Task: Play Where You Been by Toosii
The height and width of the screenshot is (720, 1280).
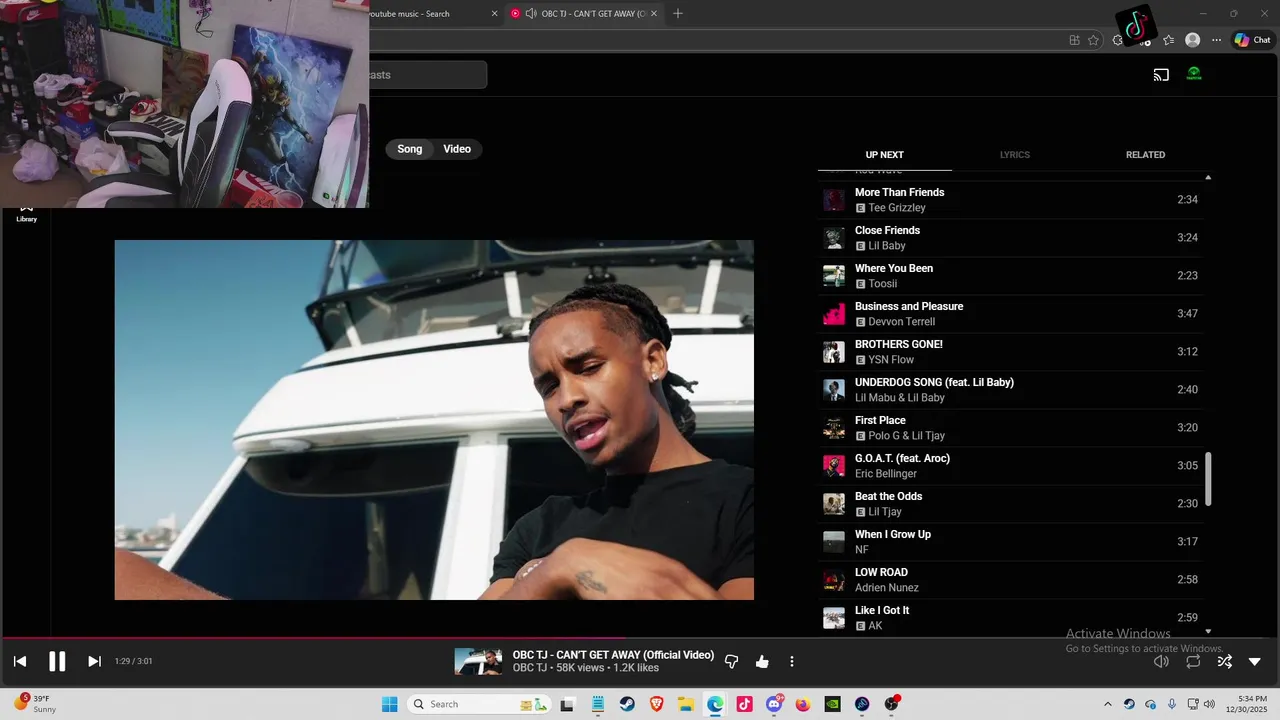Action: 1010,276
